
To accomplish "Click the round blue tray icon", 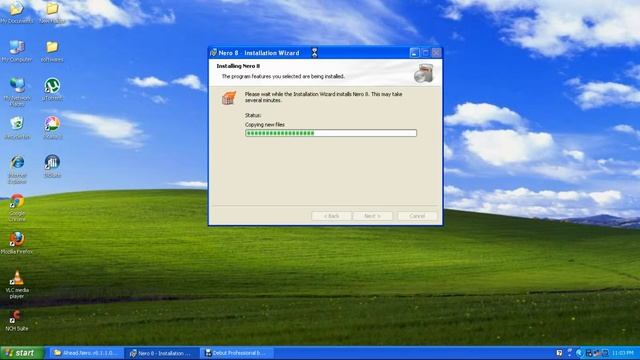I will pos(579,353).
